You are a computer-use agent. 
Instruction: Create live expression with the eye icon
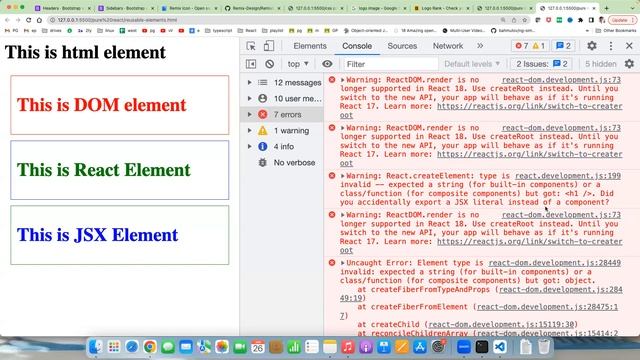click(327, 64)
